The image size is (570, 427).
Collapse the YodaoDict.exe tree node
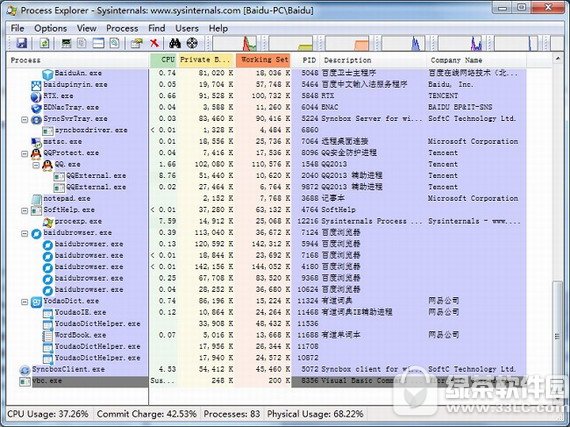tap(24, 302)
